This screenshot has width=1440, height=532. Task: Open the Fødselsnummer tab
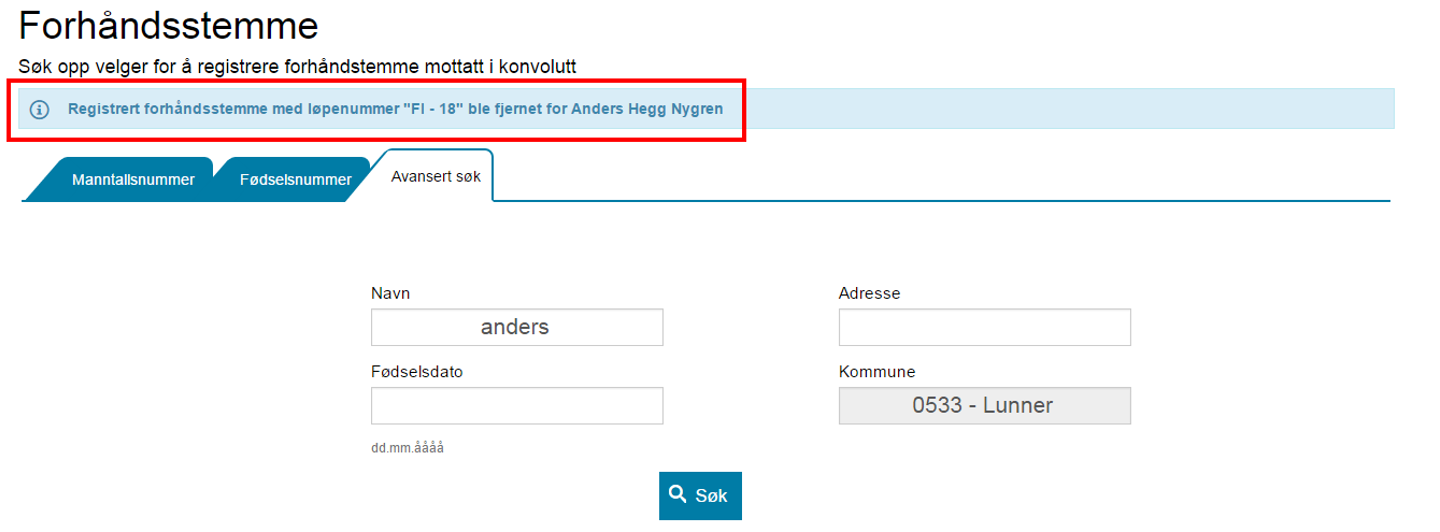[x=295, y=180]
